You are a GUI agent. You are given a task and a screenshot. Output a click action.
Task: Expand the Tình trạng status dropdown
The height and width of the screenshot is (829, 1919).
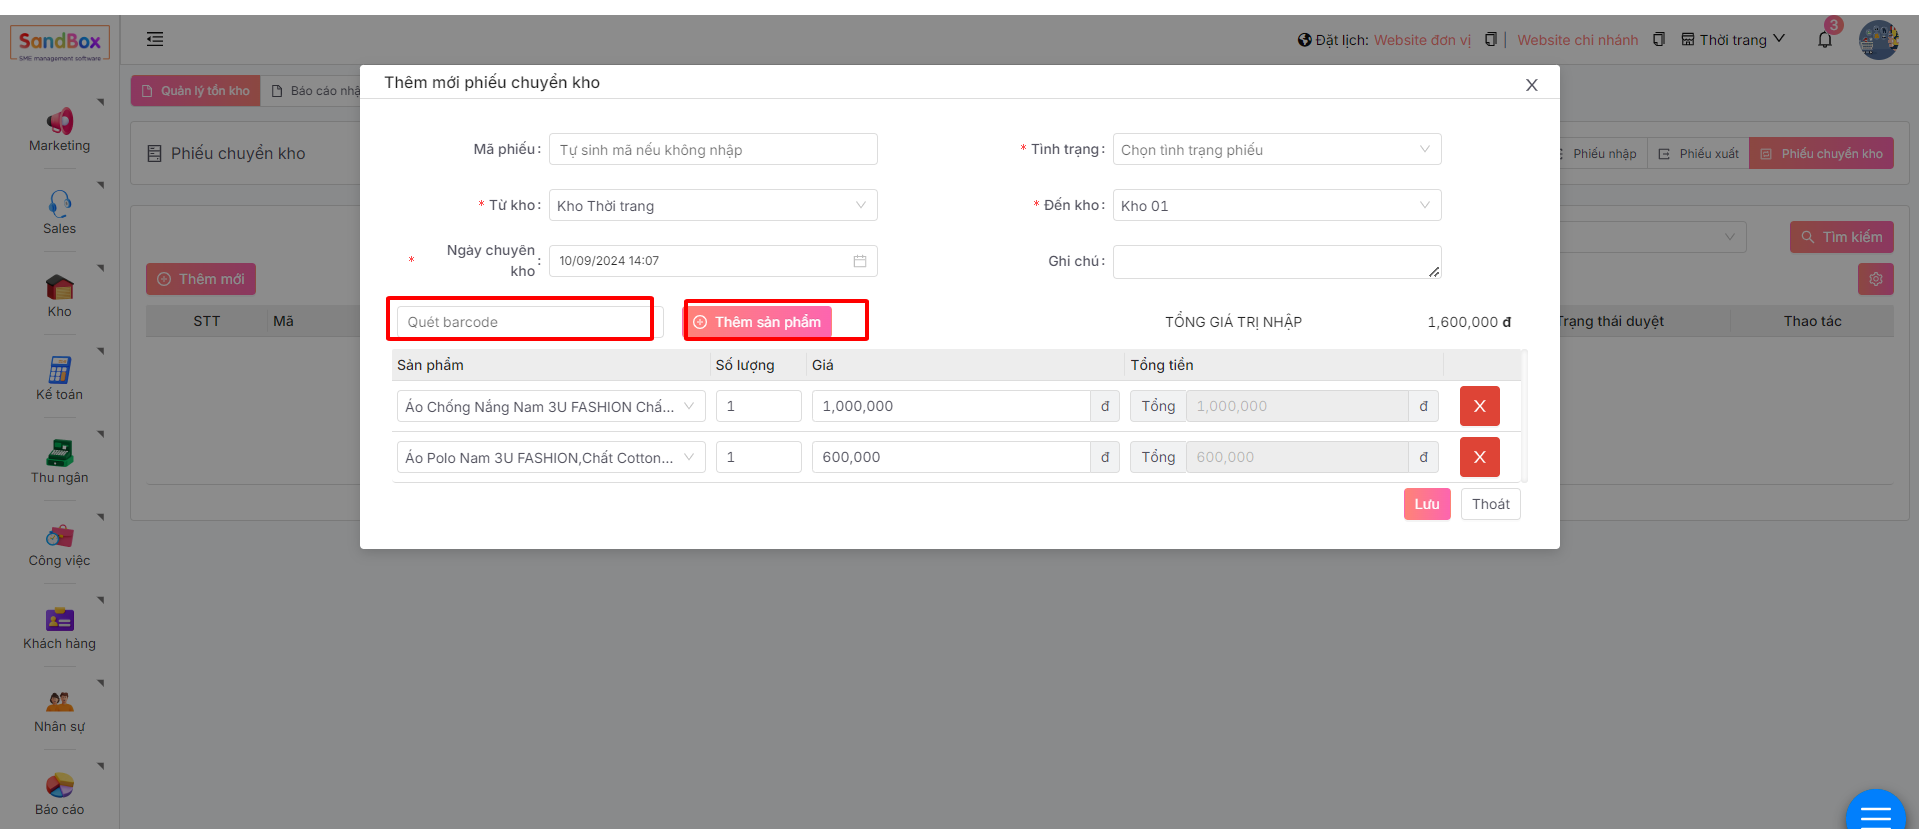(x=1276, y=150)
